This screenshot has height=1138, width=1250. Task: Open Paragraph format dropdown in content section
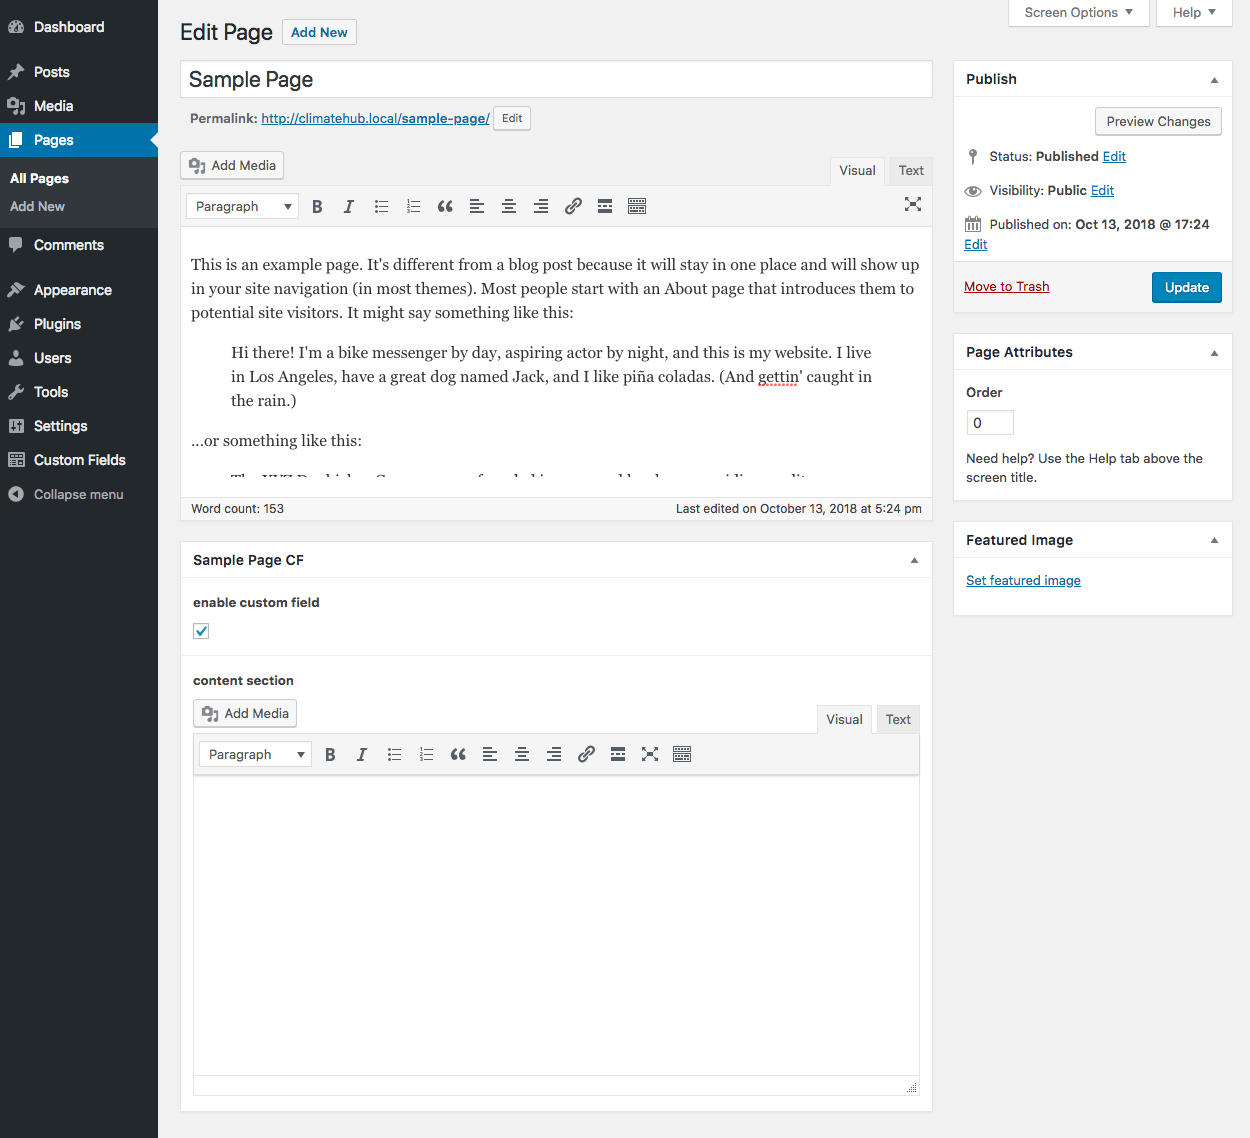(255, 754)
